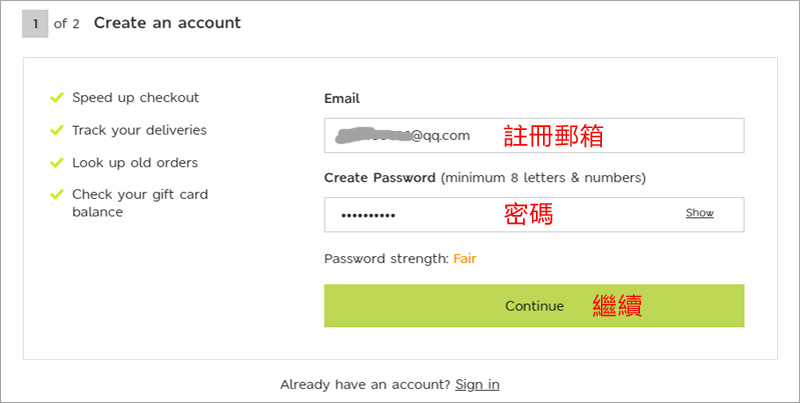Click the checkmark beside Speed up checkout
800x403 pixels.
click(56, 98)
